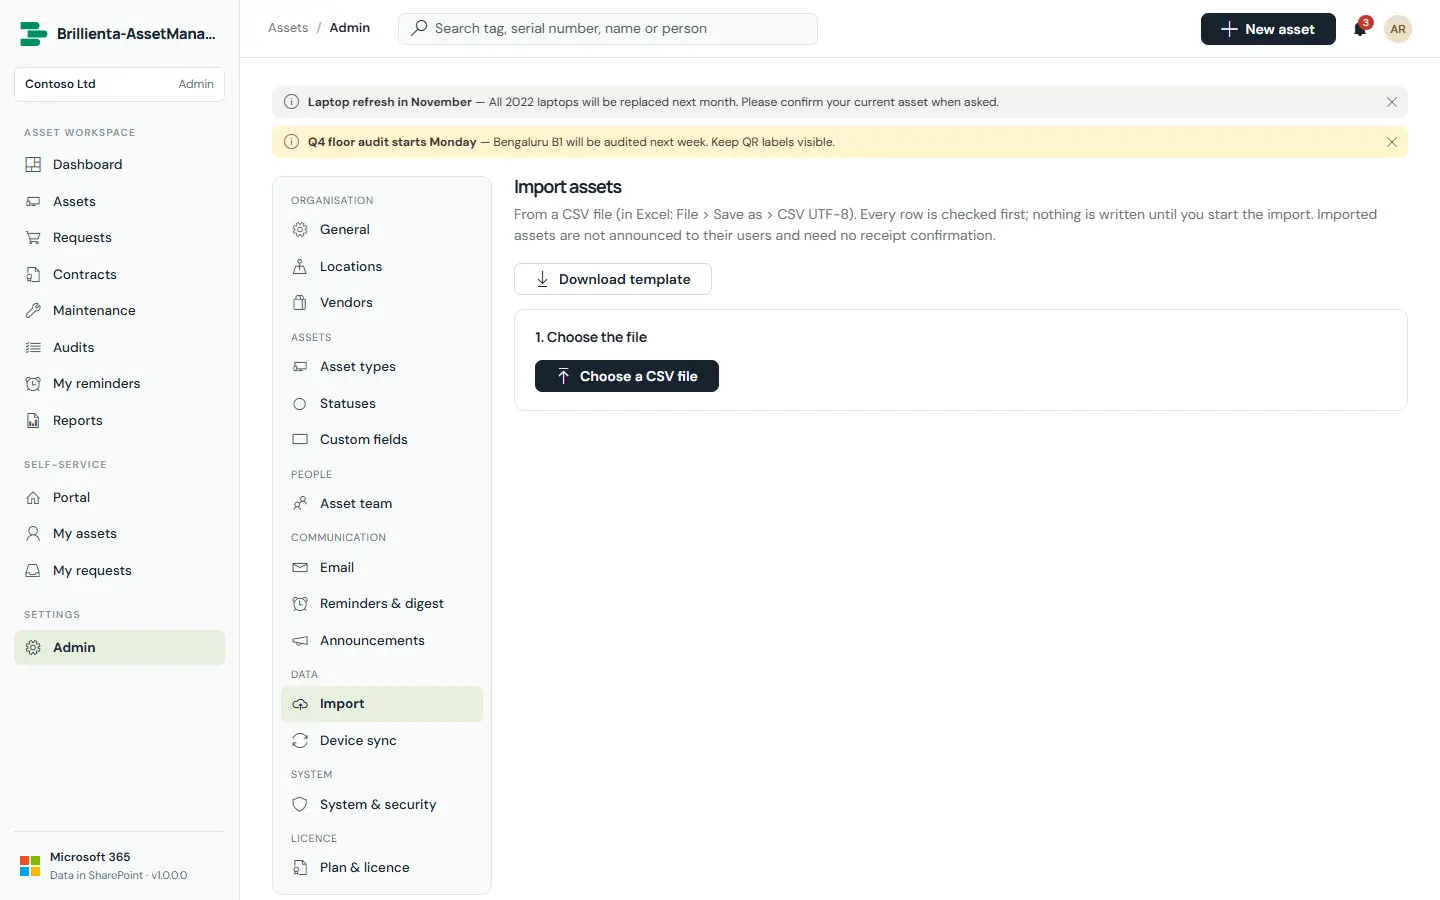
Task: Click the Maintenance wrench icon
Action: (x=33, y=311)
